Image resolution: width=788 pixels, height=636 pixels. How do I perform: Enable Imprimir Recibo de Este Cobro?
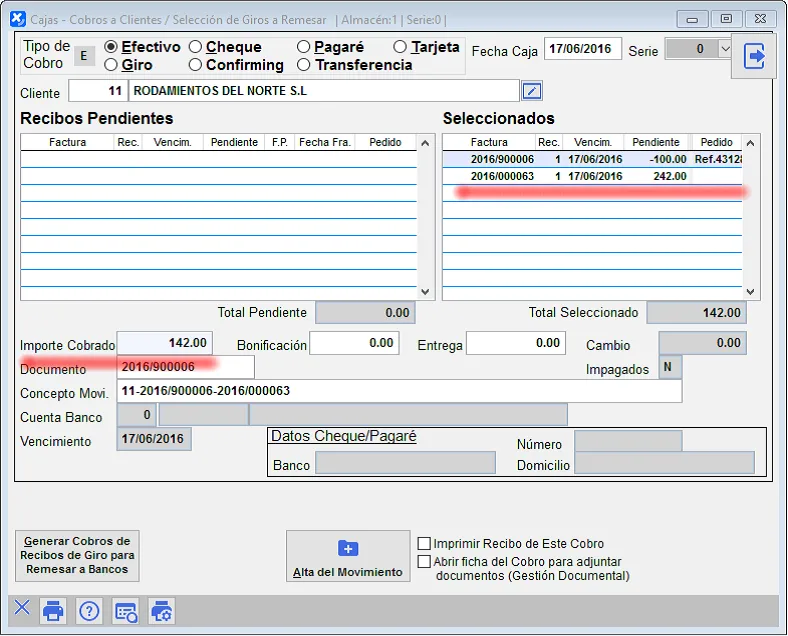424,544
